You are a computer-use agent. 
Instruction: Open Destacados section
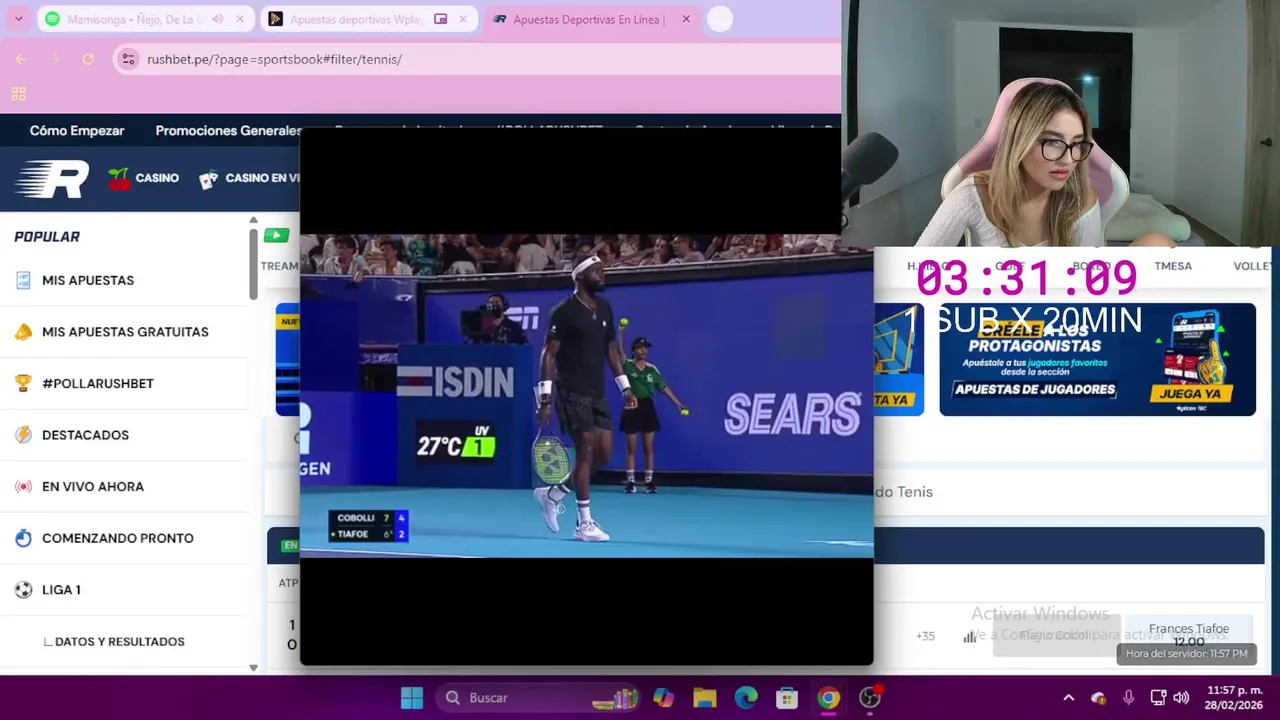coord(85,435)
